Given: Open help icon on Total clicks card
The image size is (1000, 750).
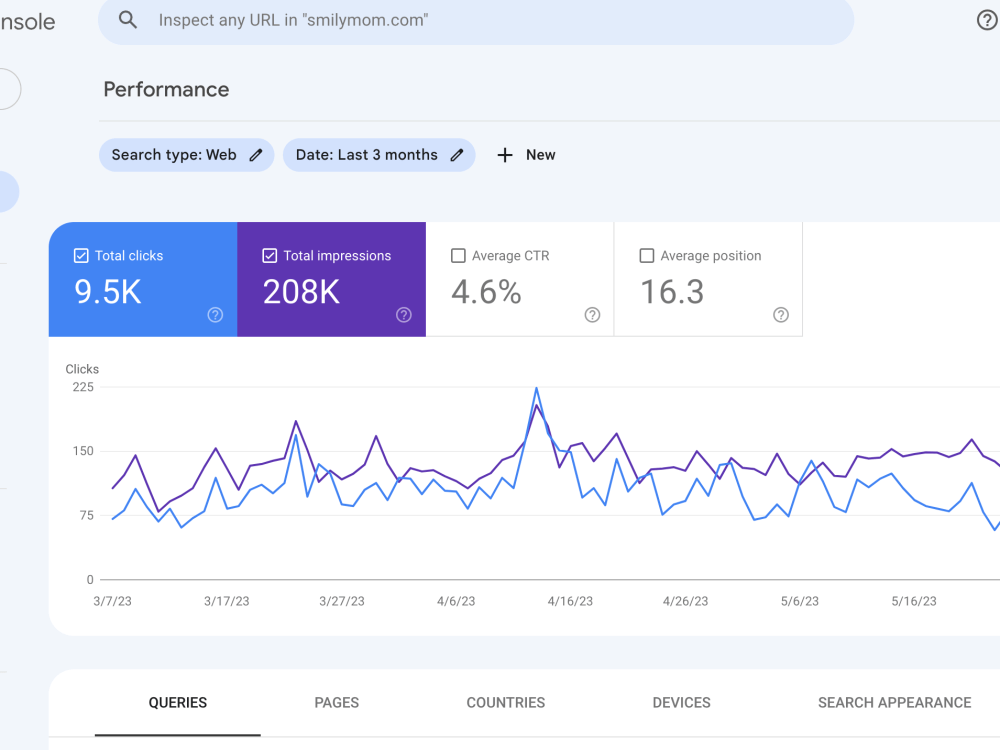Looking at the screenshot, I should [216, 314].
